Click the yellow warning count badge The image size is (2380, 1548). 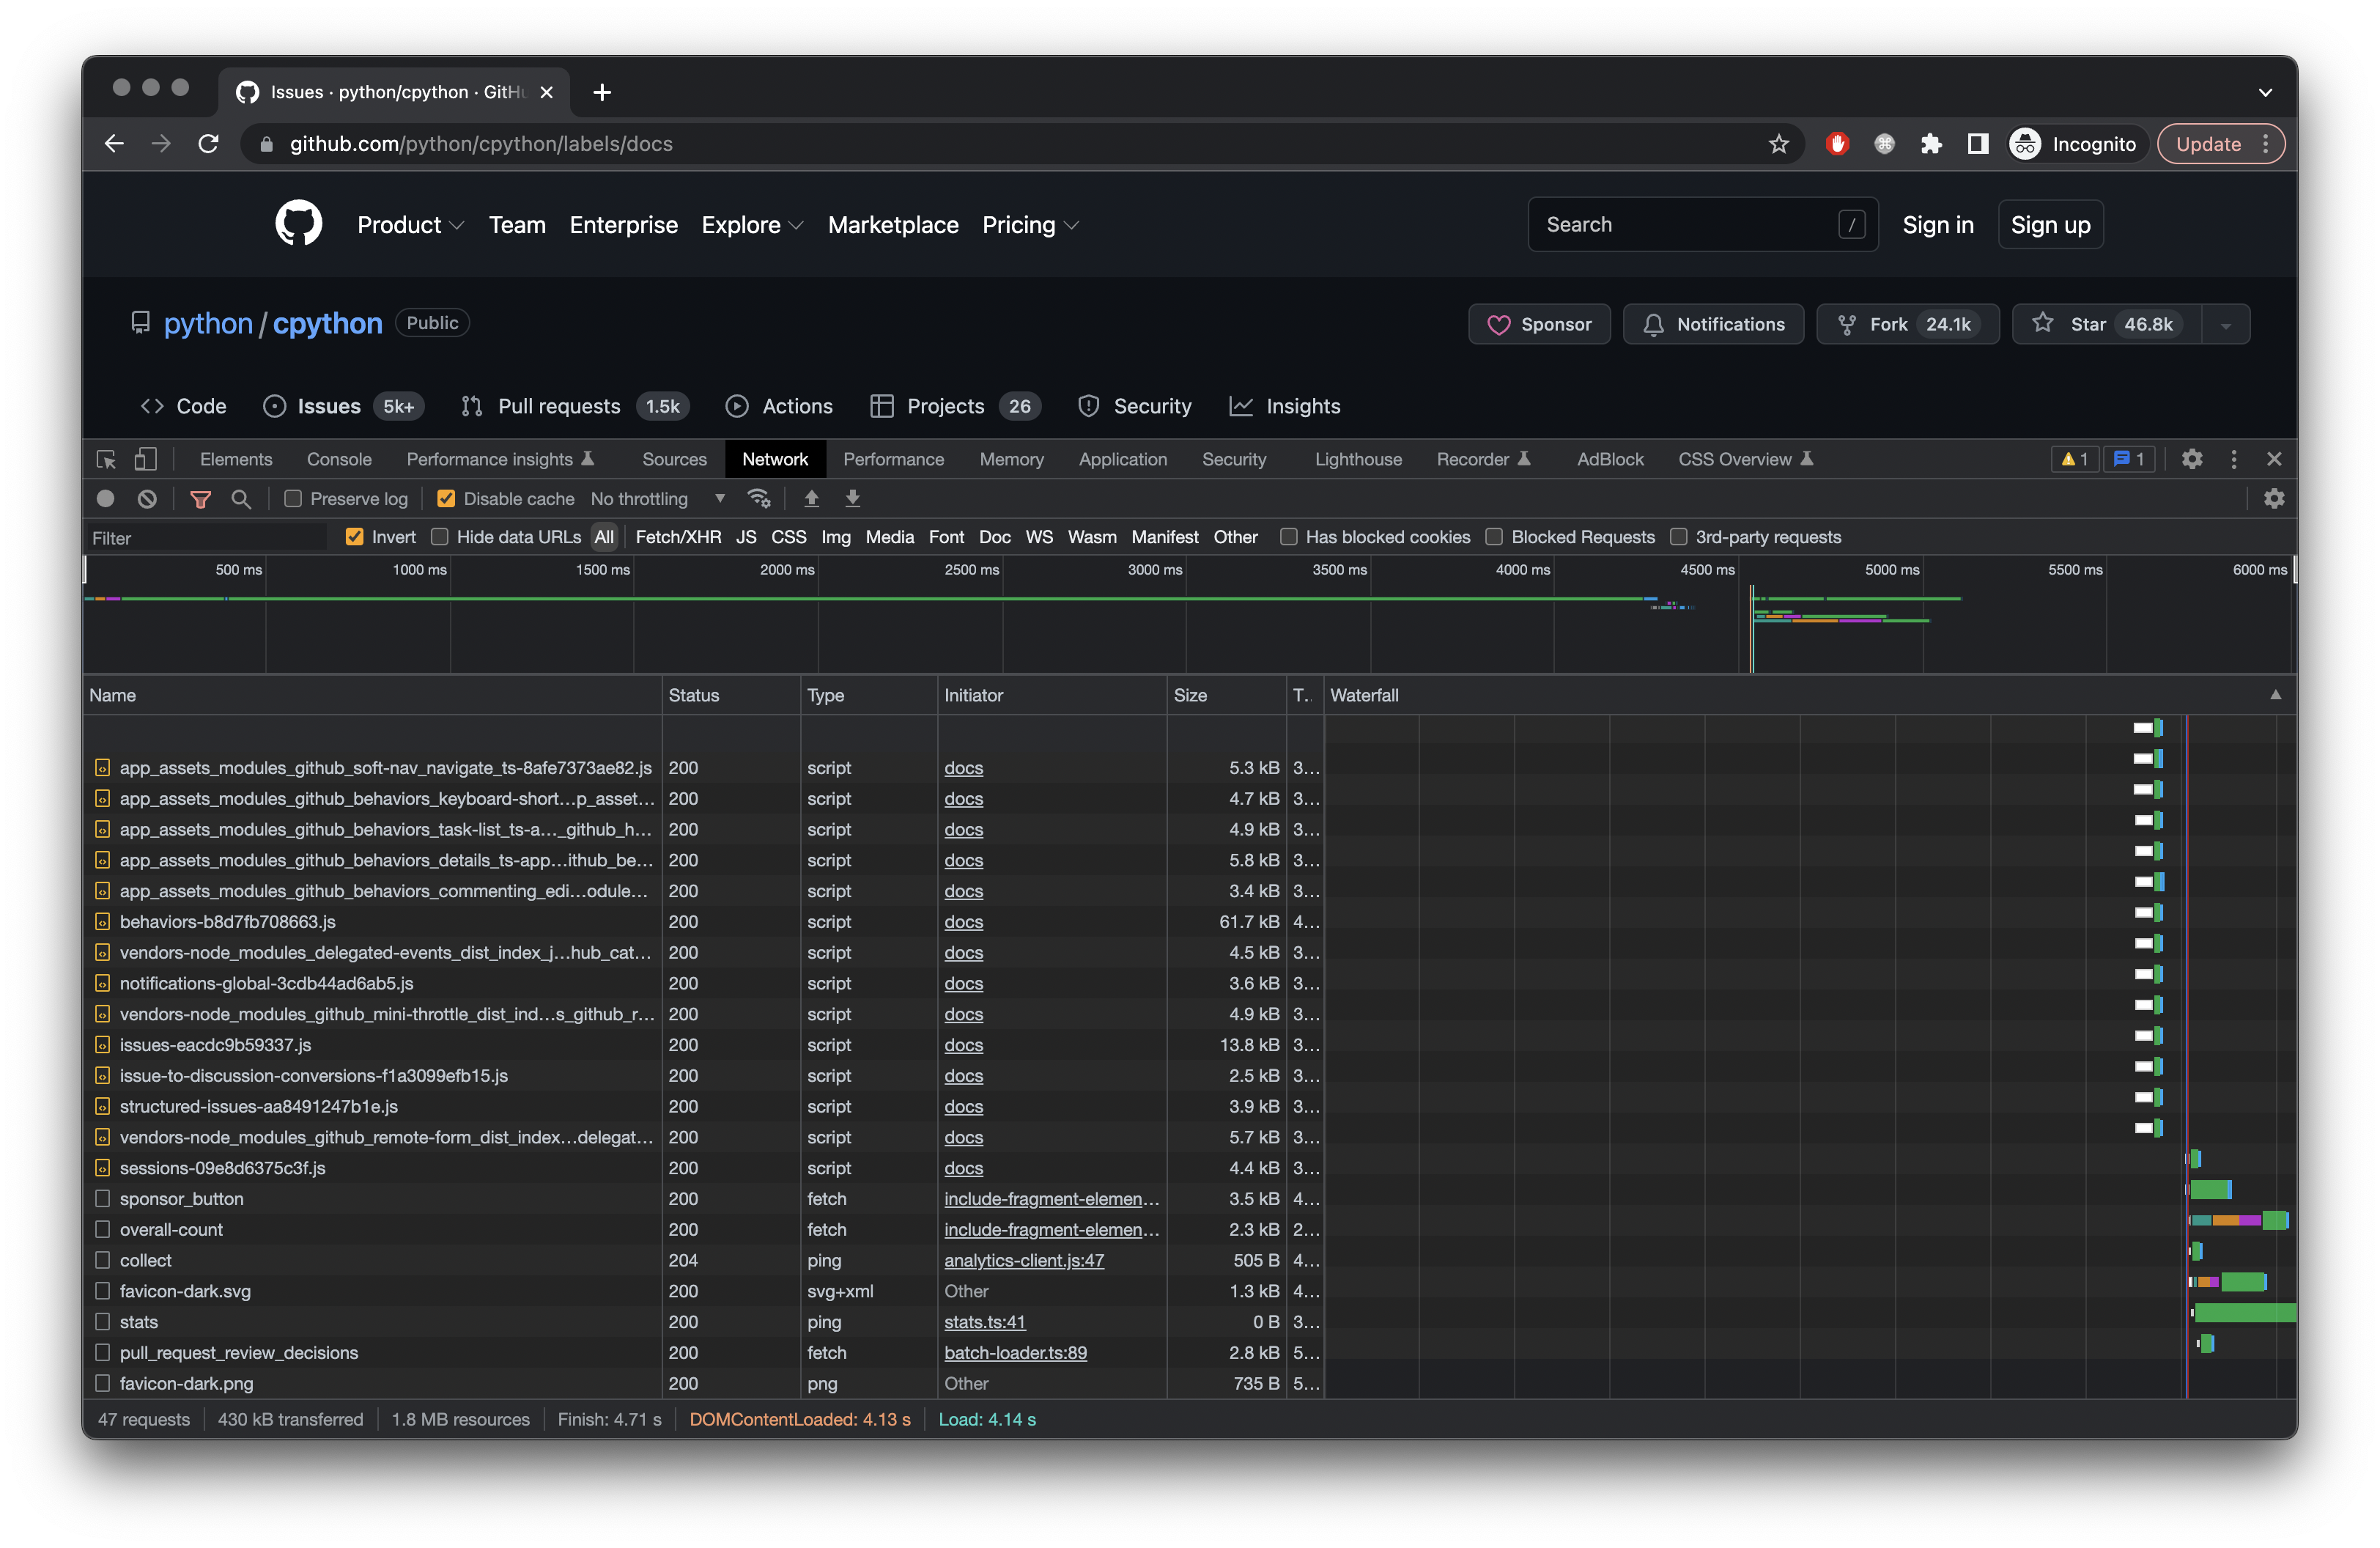[2075, 459]
